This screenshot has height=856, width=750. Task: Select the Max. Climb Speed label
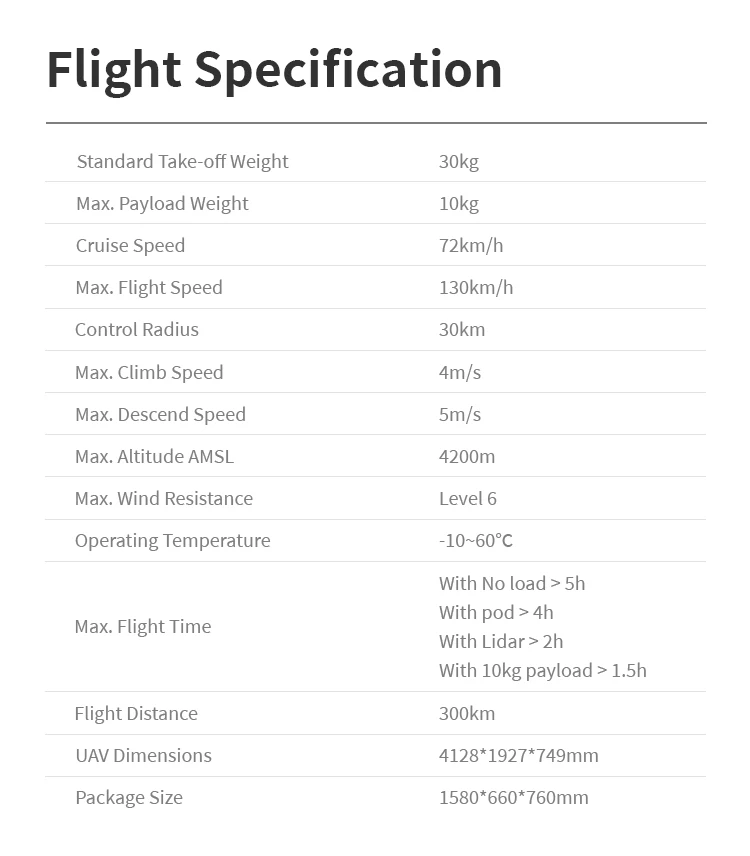tap(149, 373)
